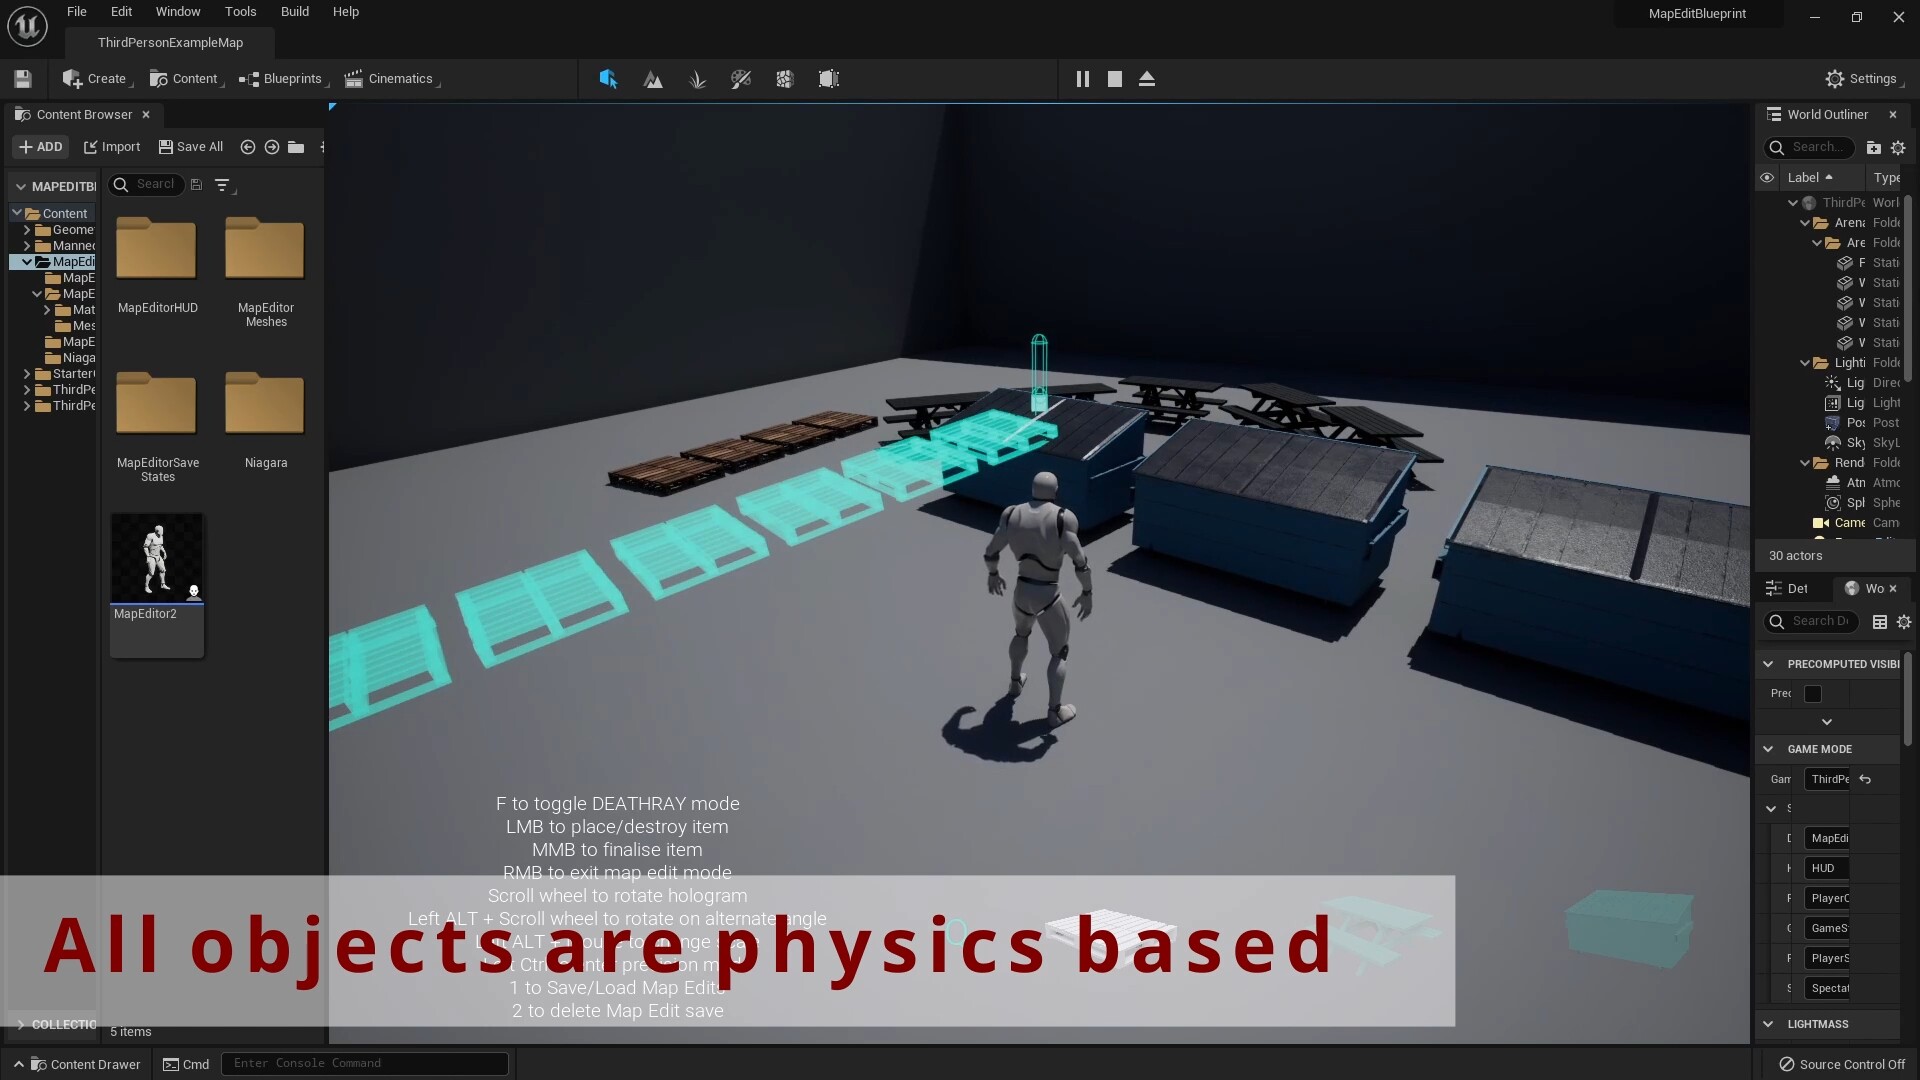Open Foliage mode
The image size is (1920, 1080).
(698, 79)
